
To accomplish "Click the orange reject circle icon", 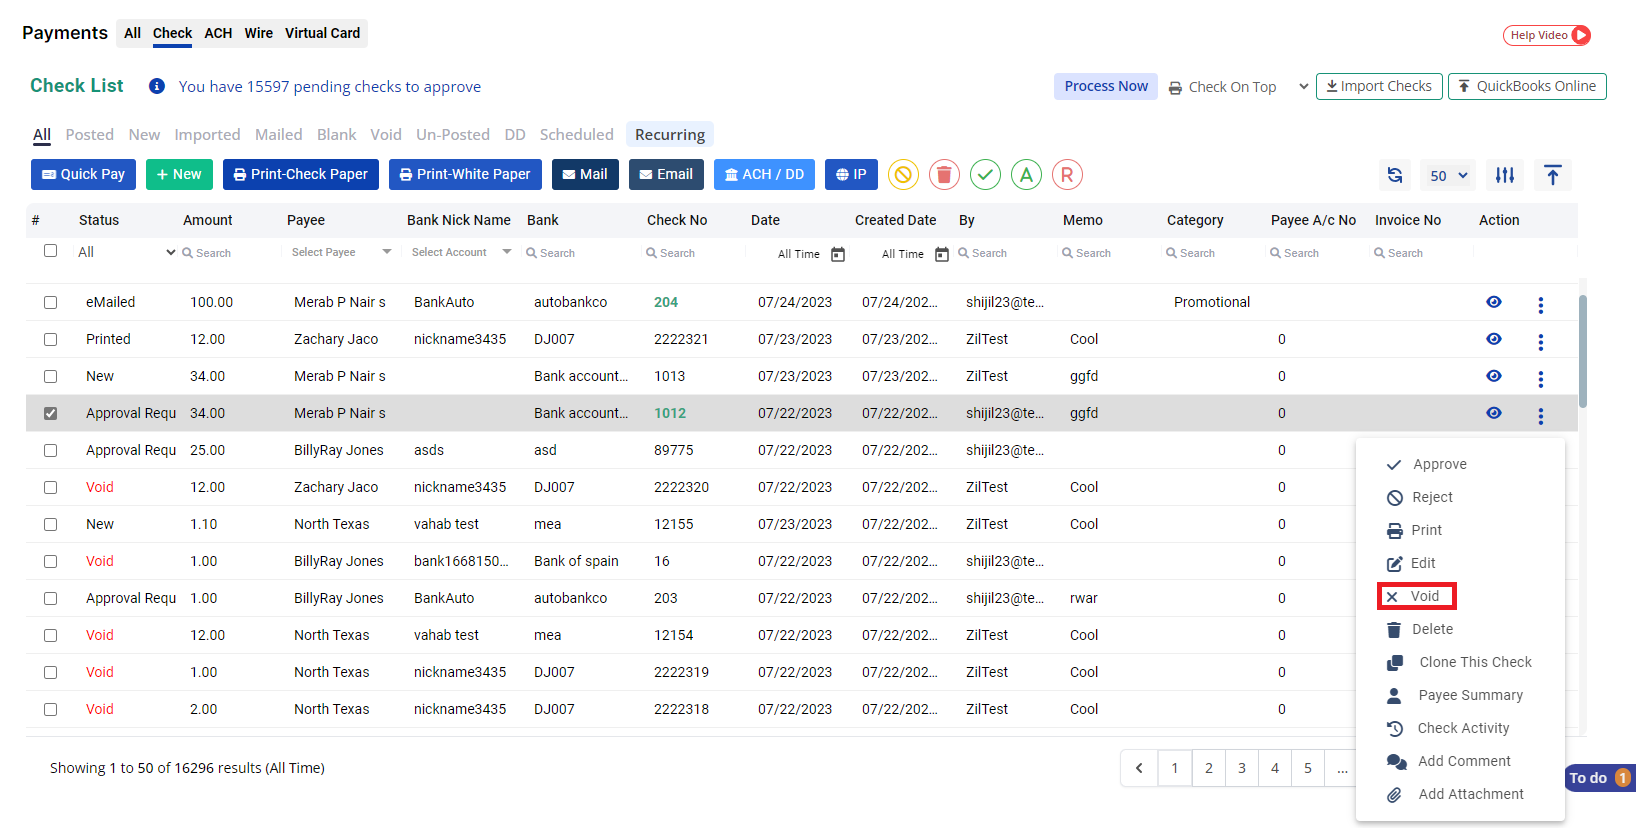I will [x=903, y=175].
